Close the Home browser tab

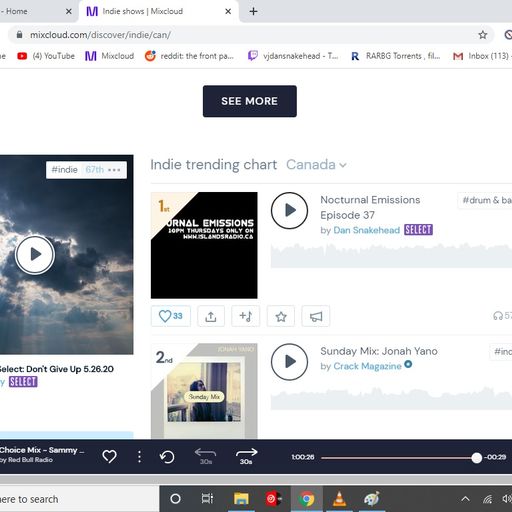coord(69,11)
